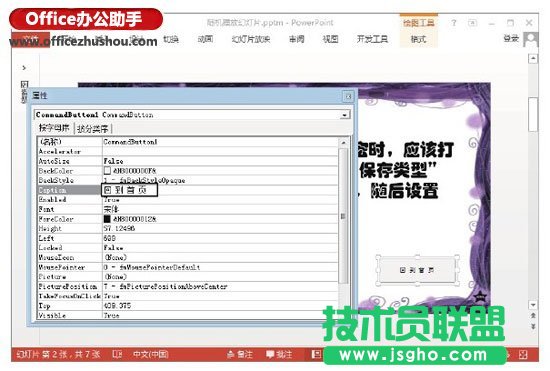Viewport: 550px width, 371px height.
Task: Select the Caption property name
Action: coord(69,190)
